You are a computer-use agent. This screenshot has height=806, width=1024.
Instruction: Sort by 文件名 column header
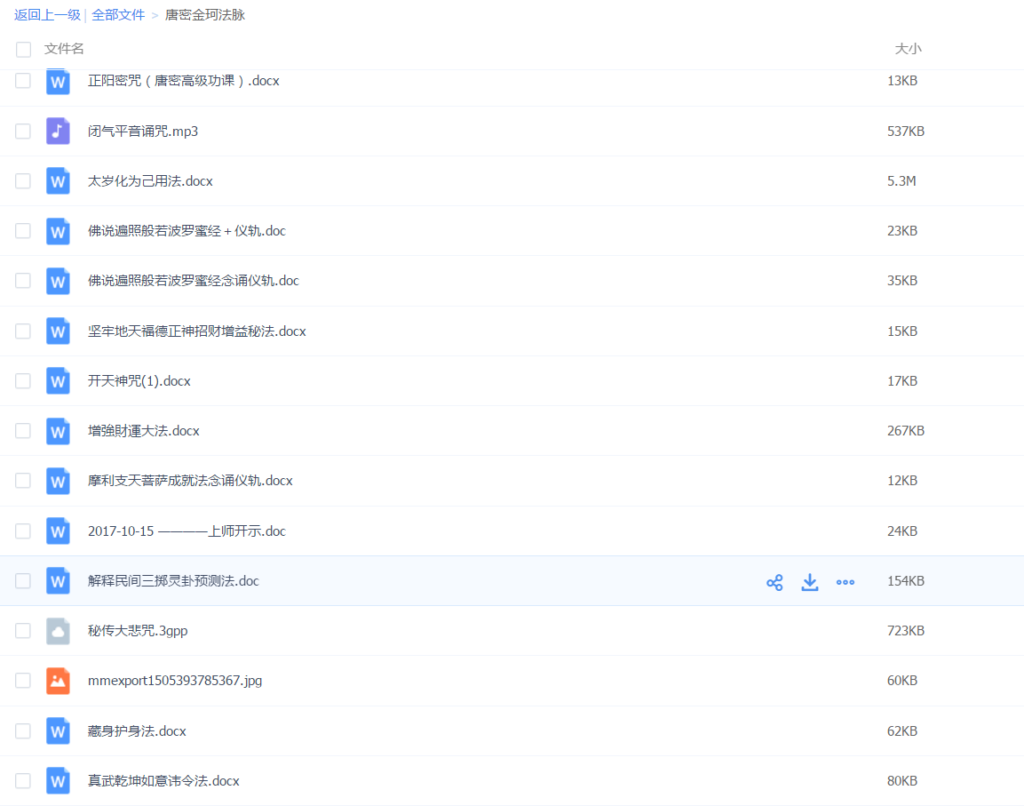pos(65,49)
